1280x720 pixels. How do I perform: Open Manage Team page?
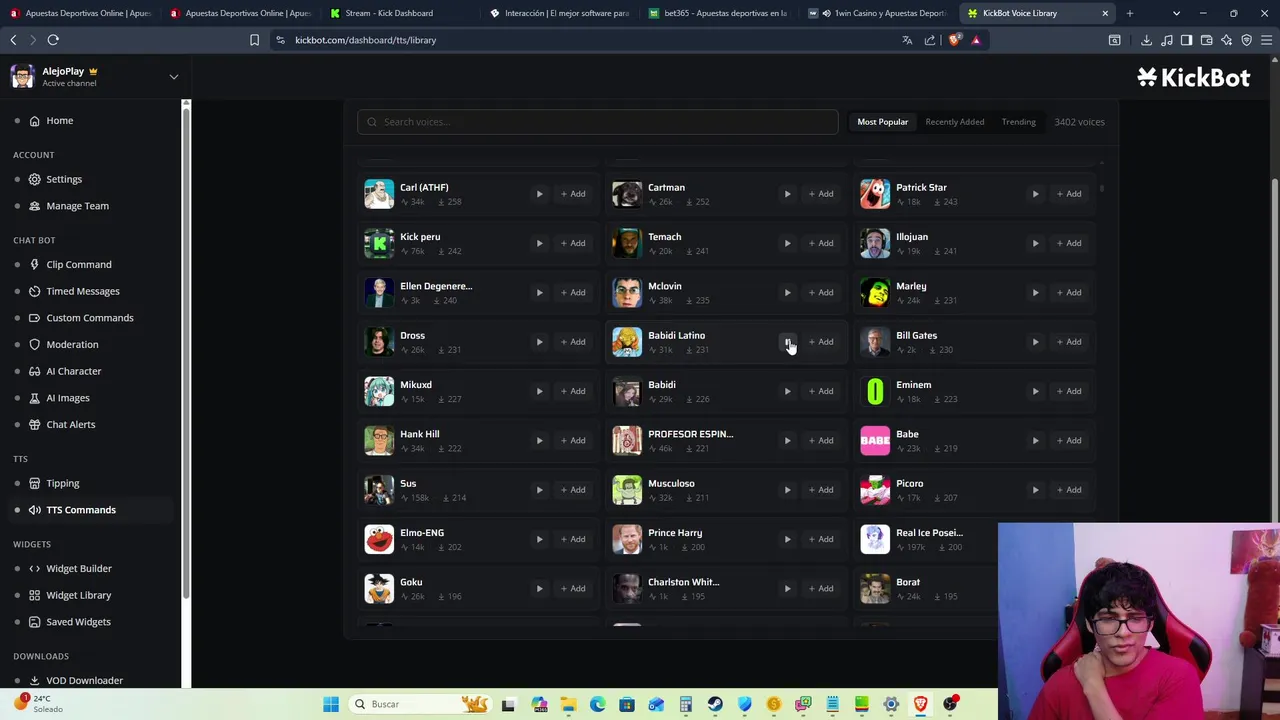[77, 206]
